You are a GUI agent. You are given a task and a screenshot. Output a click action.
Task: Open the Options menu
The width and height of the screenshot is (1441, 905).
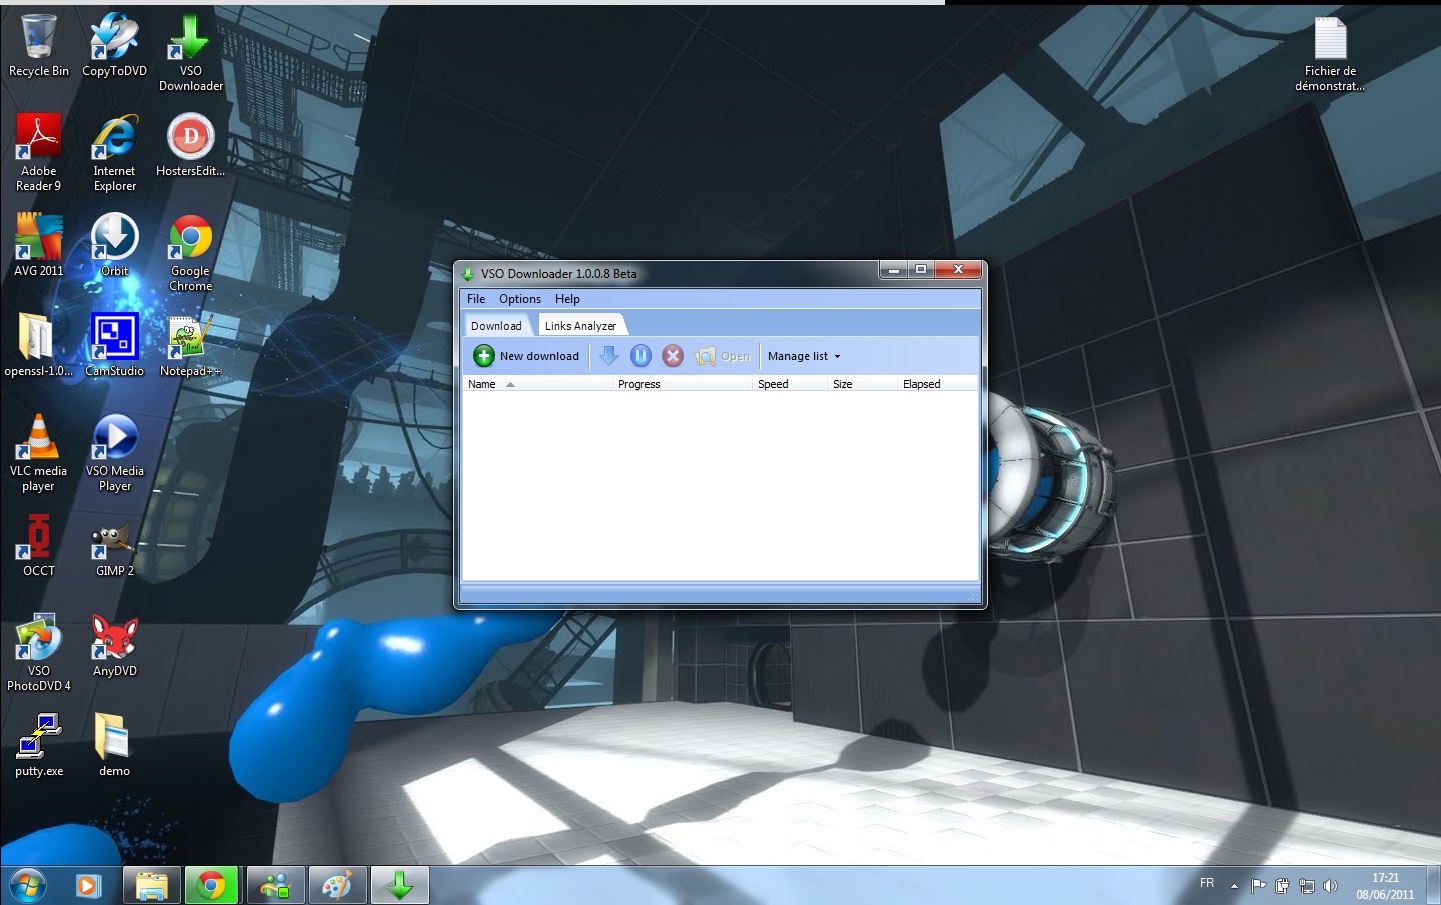click(x=520, y=299)
